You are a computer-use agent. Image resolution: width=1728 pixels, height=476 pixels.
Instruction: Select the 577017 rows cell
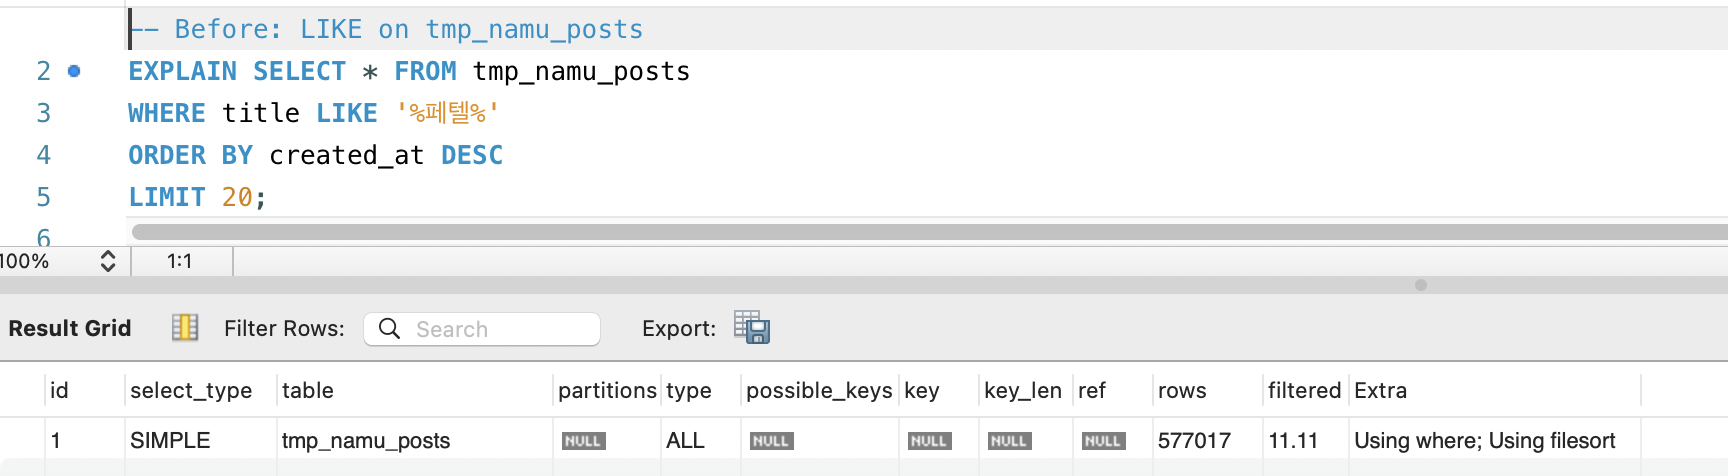point(1194,441)
